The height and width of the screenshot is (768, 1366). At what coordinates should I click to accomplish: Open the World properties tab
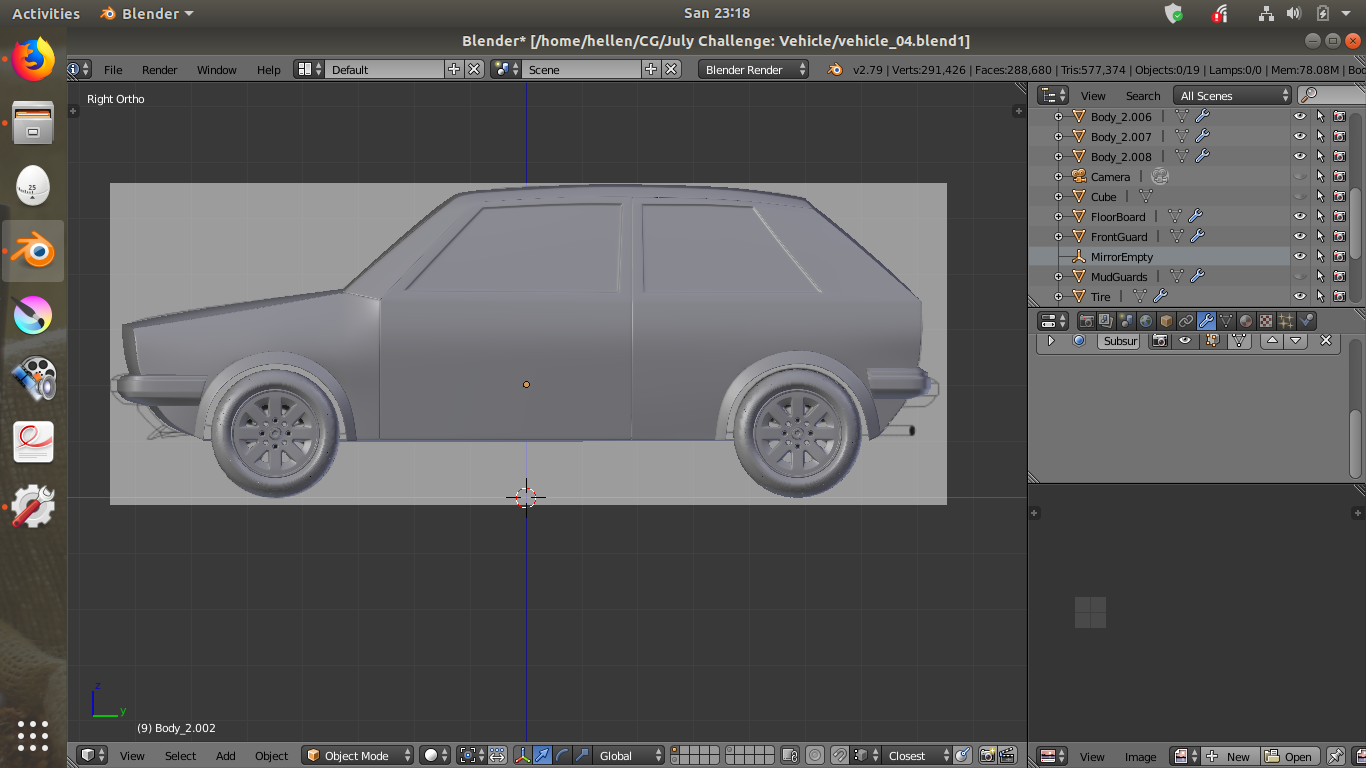point(1146,321)
